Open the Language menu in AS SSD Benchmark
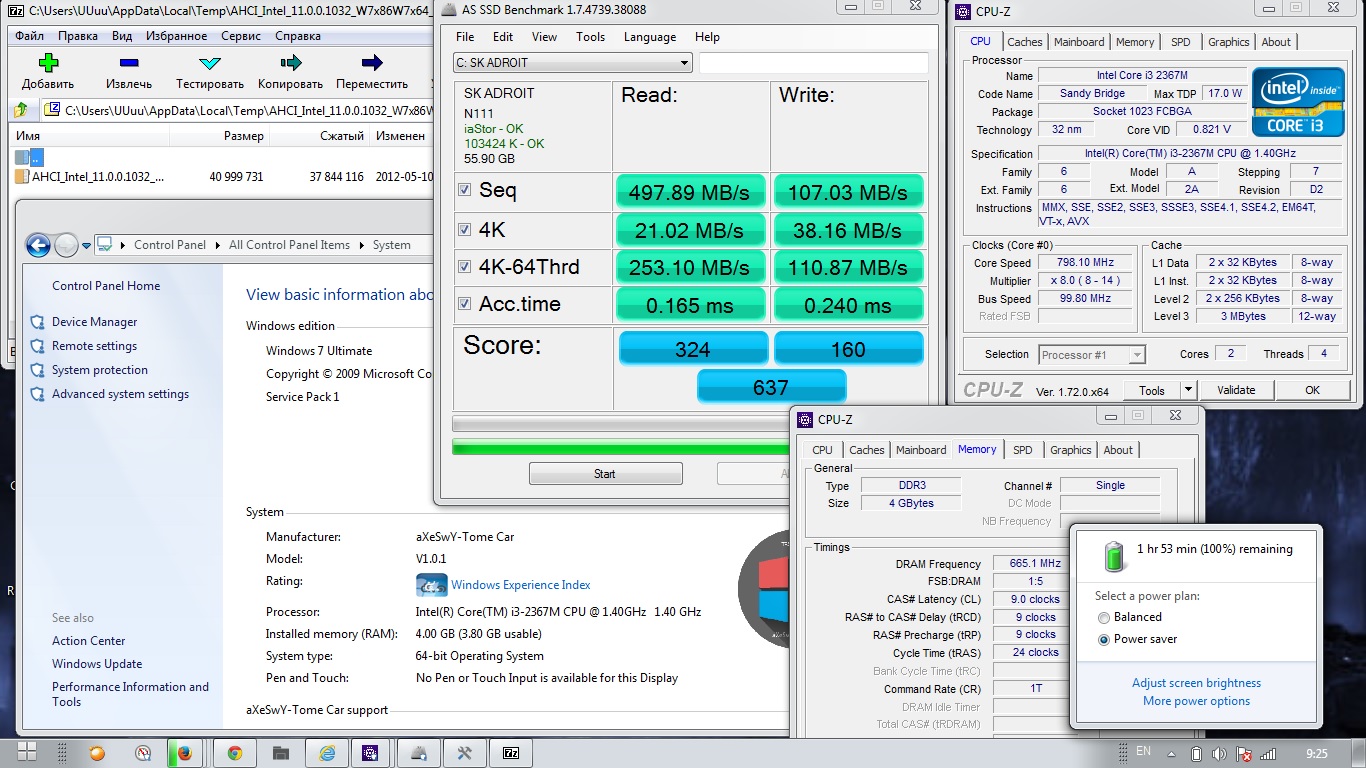The width and height of the screenshot is (1366, 768). [650, 37]
